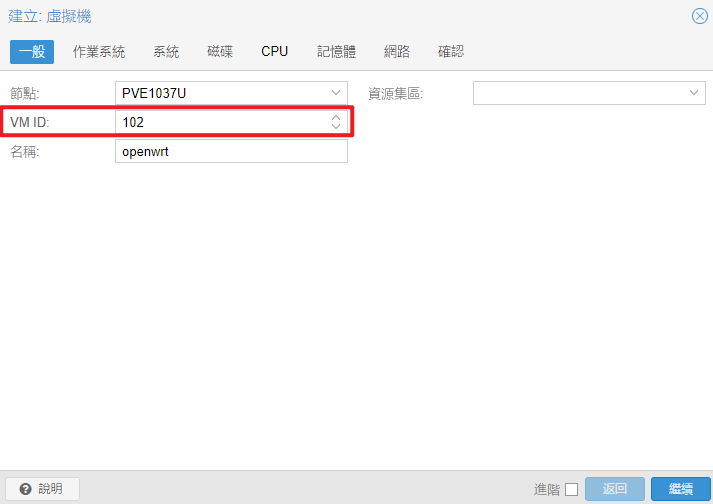Decrease the VM ID with down arrow
The height and width of the screenshot is (504, 713).
336,127
